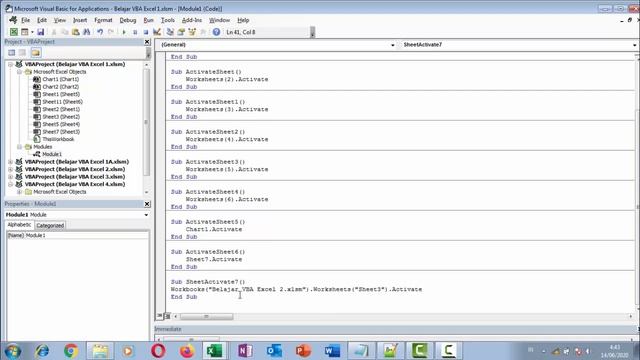
Task: Select Module1 in project tree
Action: [52, 154]
